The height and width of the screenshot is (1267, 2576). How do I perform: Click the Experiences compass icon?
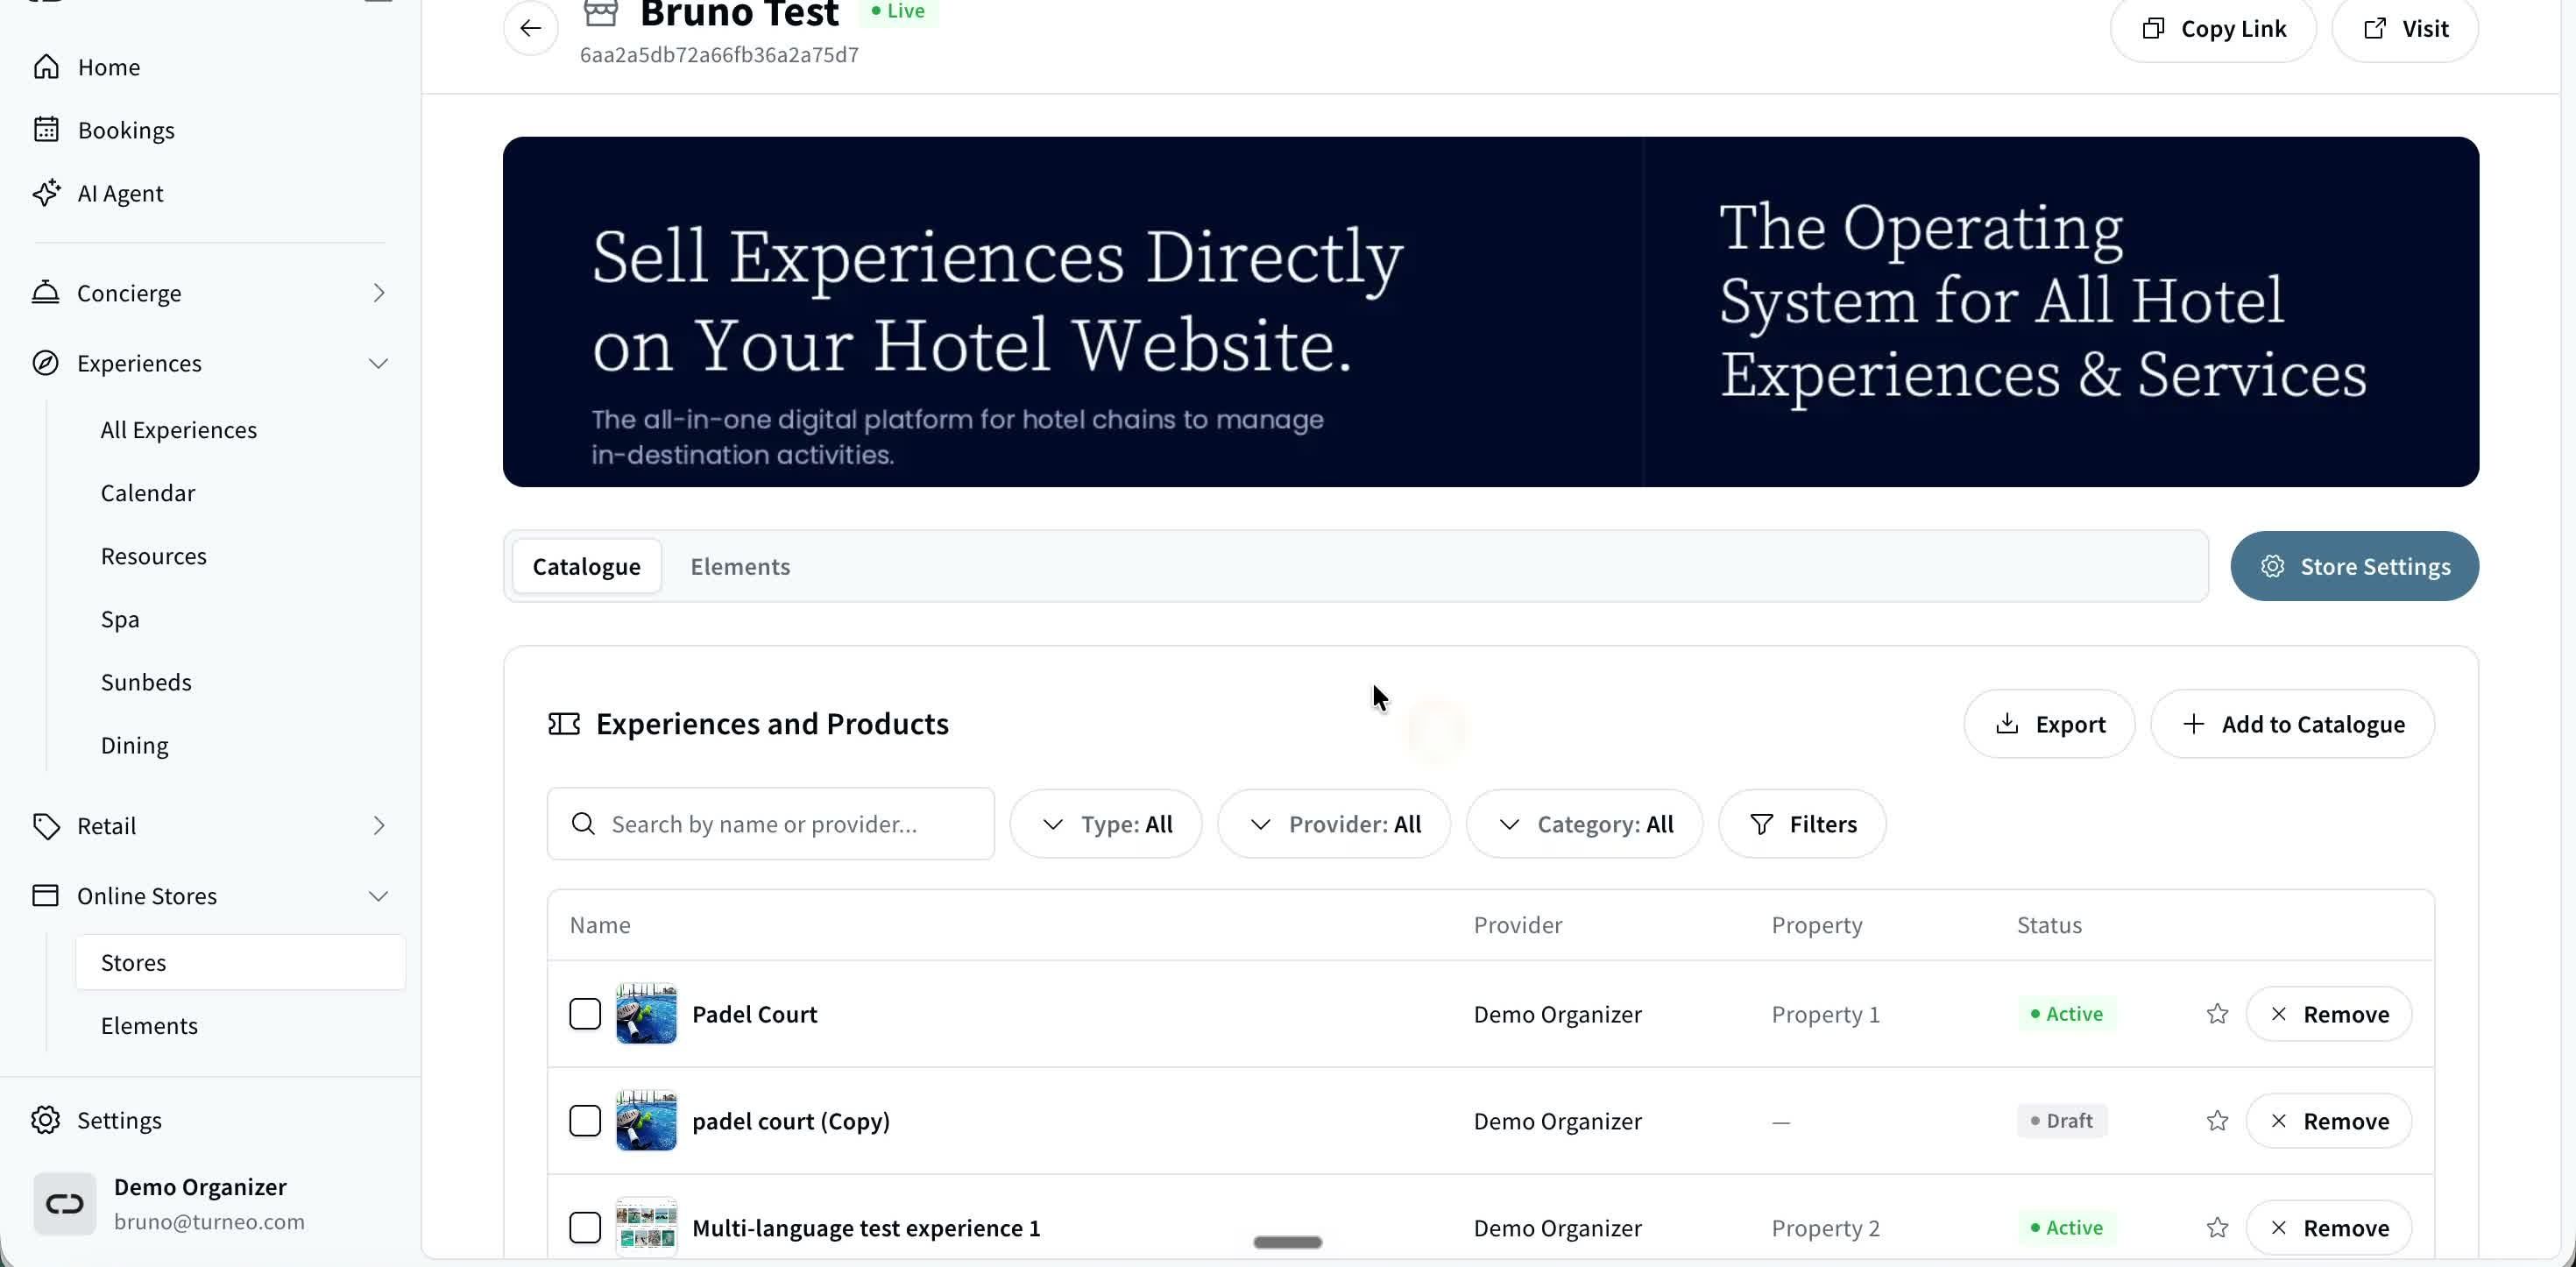[46, 363]
